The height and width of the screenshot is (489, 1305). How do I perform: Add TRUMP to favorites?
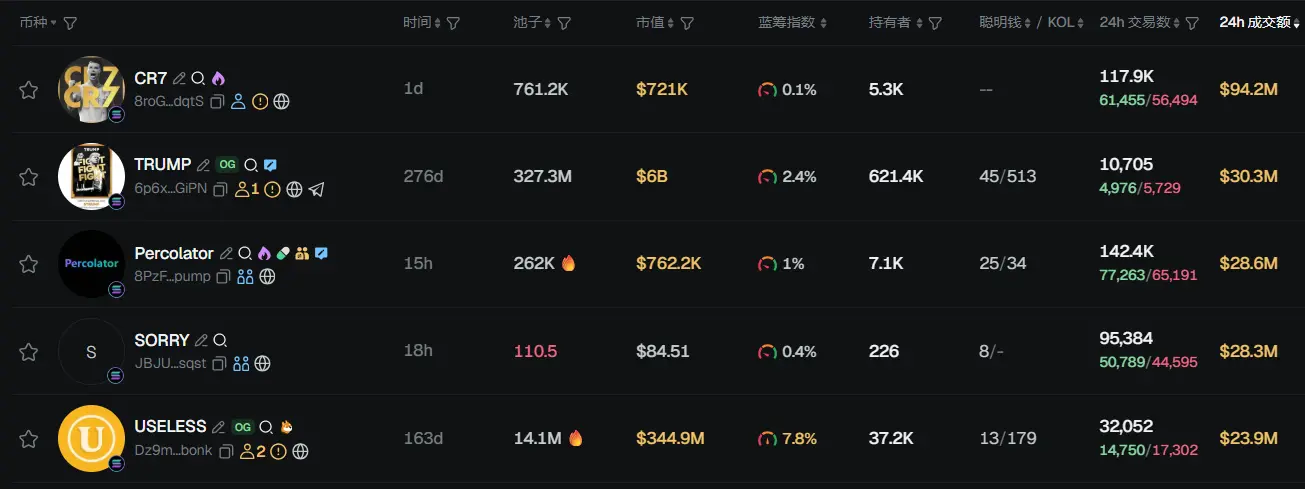coord(29,177)
